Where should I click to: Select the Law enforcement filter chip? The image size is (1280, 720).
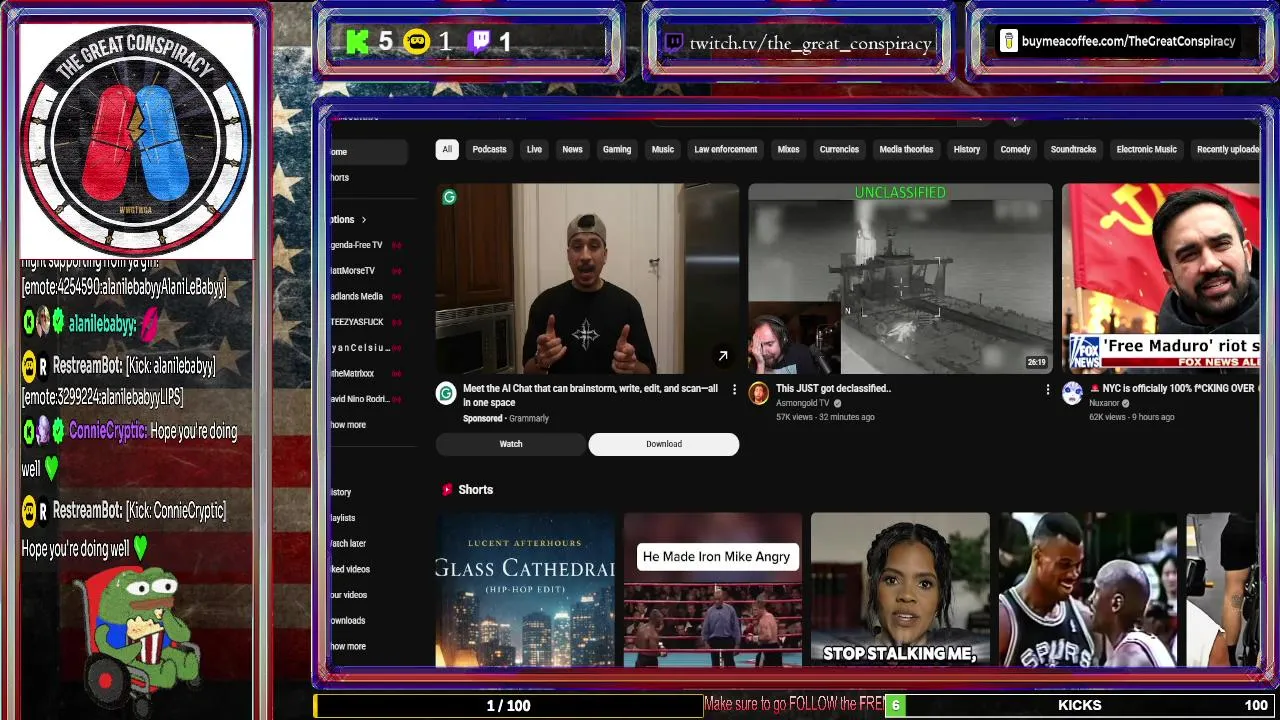(726, 149)
